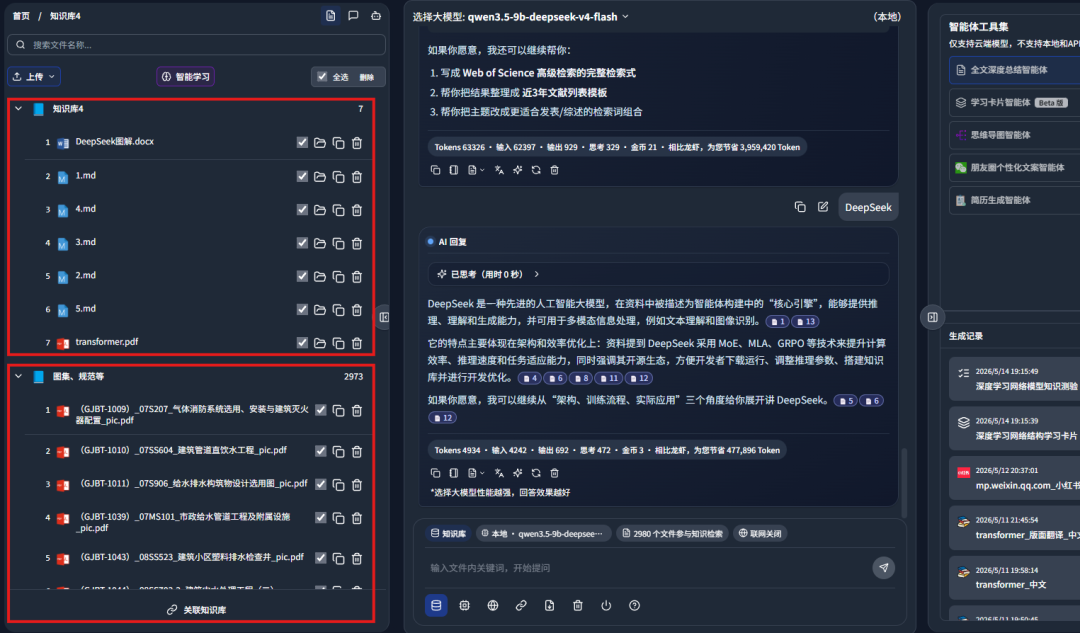The height and width of the screenshot is (633, 1080).
Task: Open export dropdown under the latest AI reply (Tokens 4934)
Action: tap(476, 473)
